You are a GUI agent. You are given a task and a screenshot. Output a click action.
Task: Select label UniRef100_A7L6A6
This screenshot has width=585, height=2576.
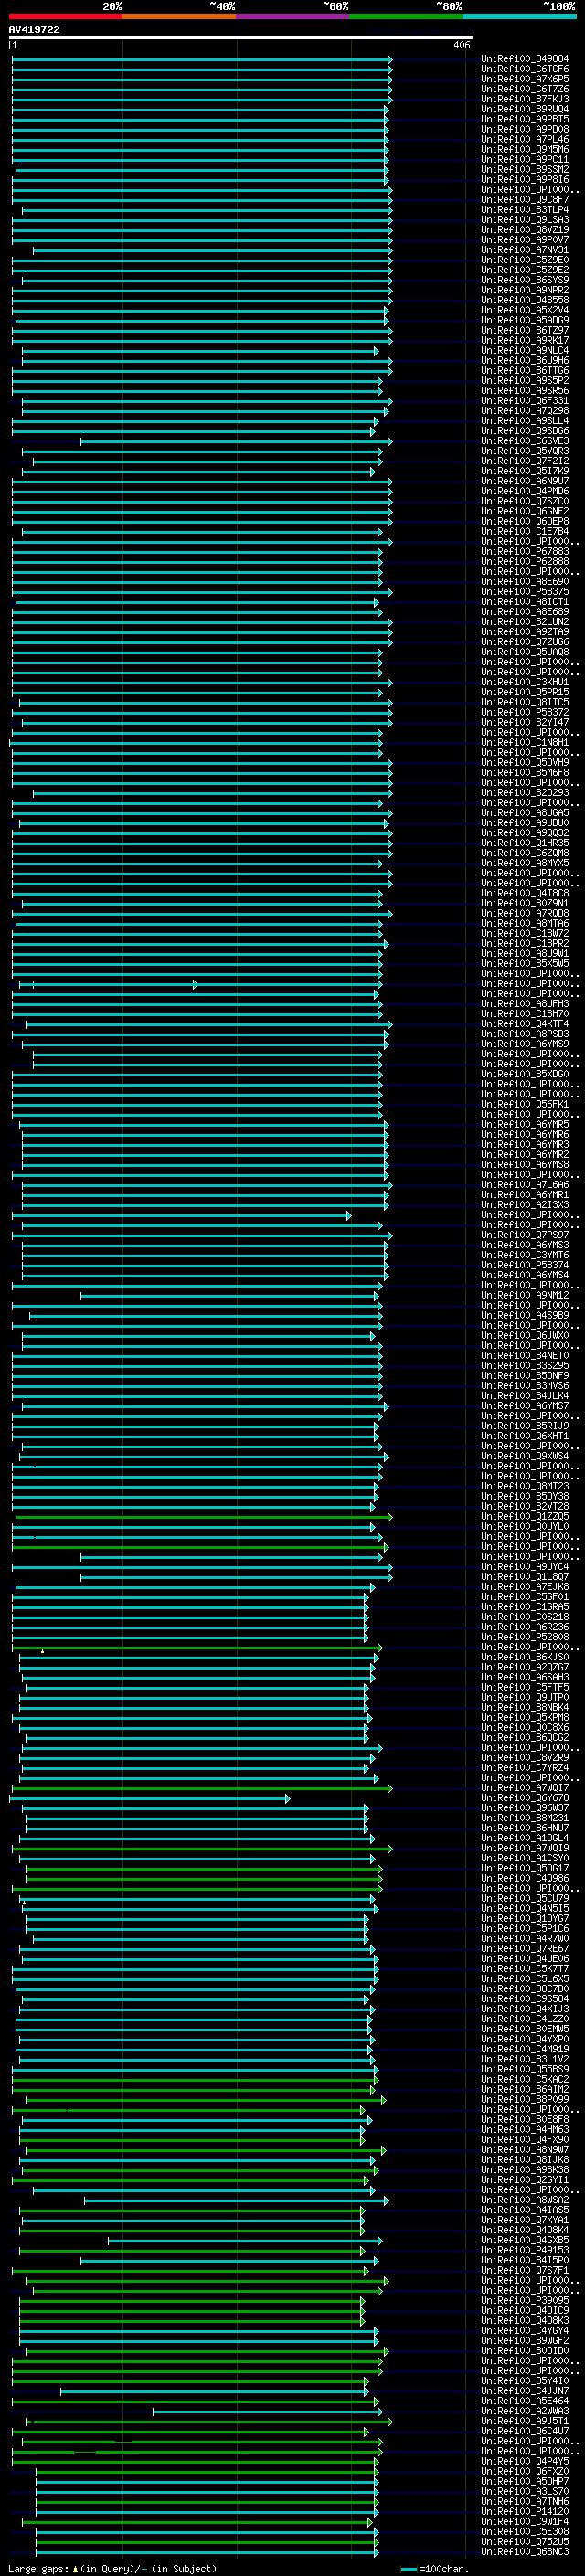pyautogui.click(x=525, y=1185)
